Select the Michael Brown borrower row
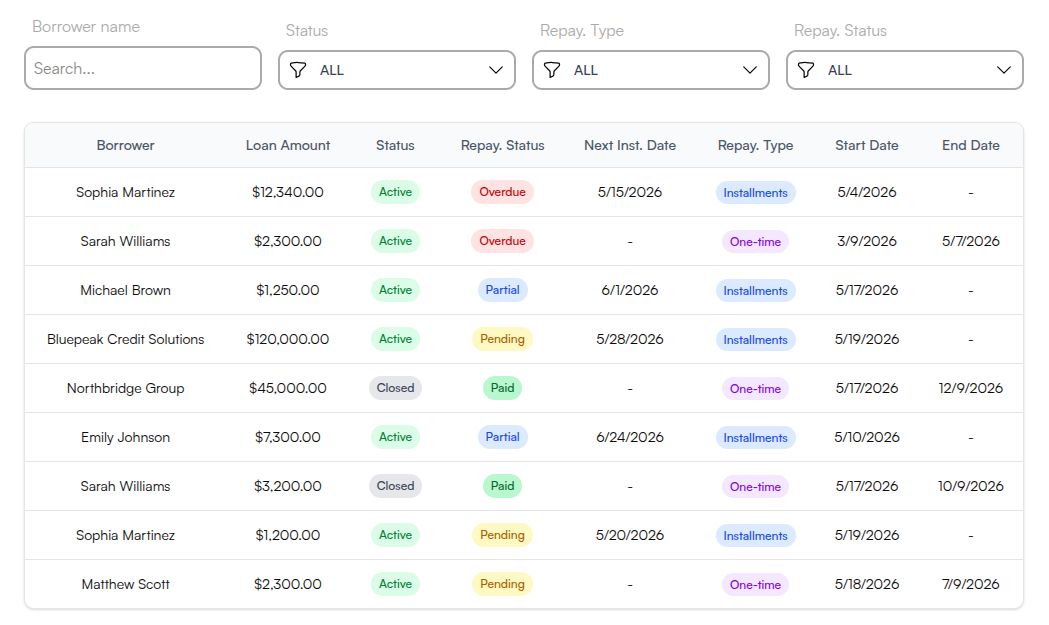 [524, 290]
